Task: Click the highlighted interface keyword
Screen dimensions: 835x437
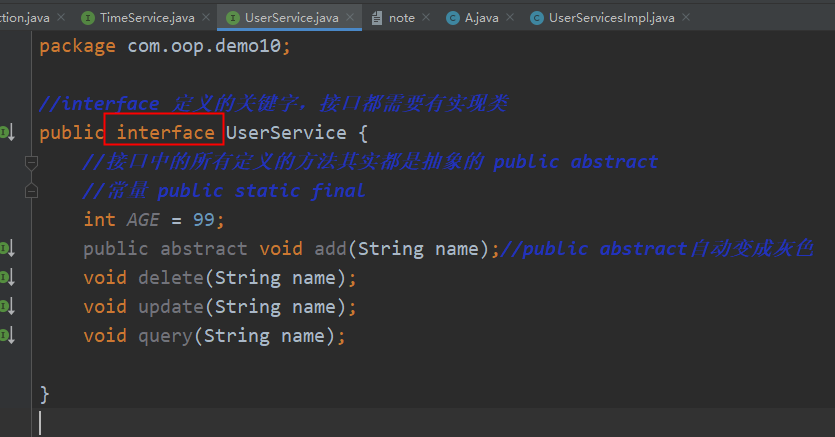Action: (165, 133)
